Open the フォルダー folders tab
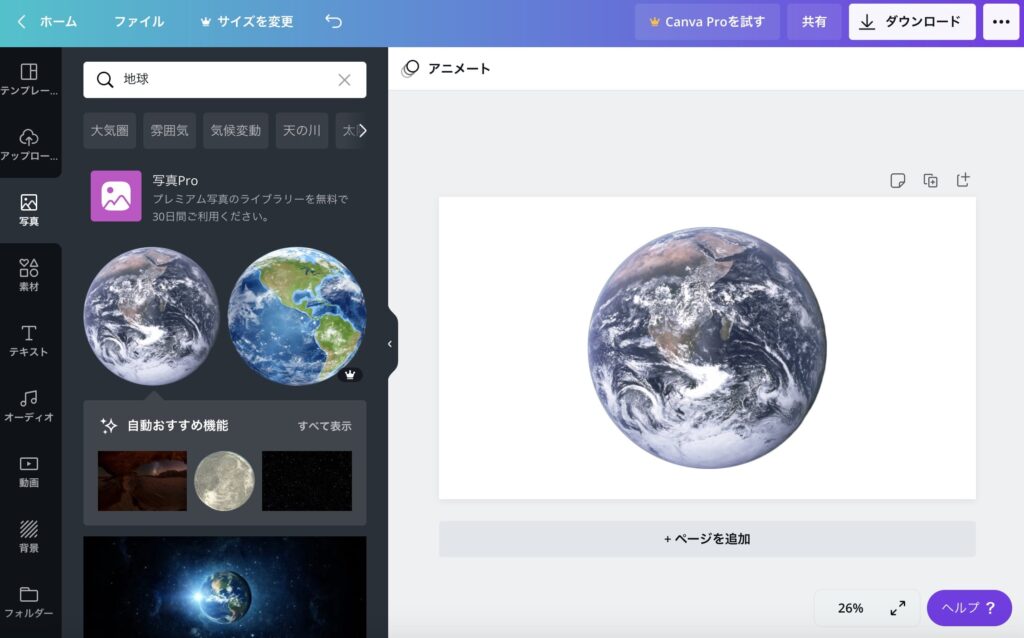 point(29,601)
